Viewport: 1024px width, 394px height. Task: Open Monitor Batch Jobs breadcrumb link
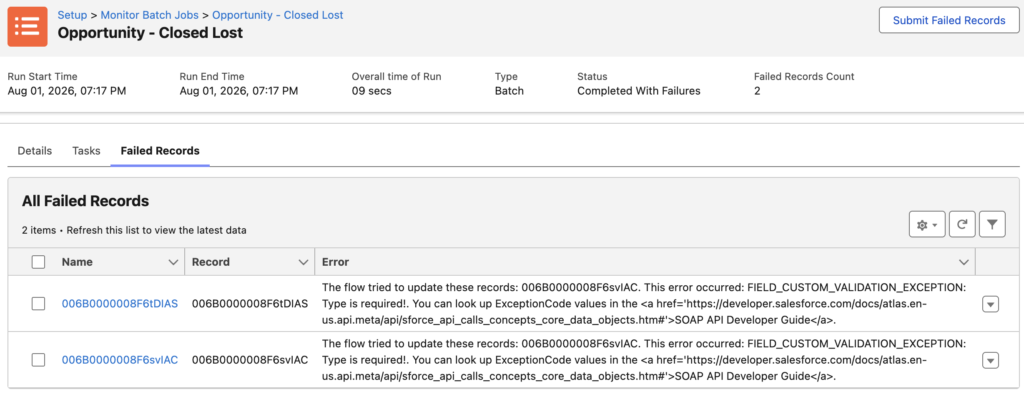[x=150, y=14]
